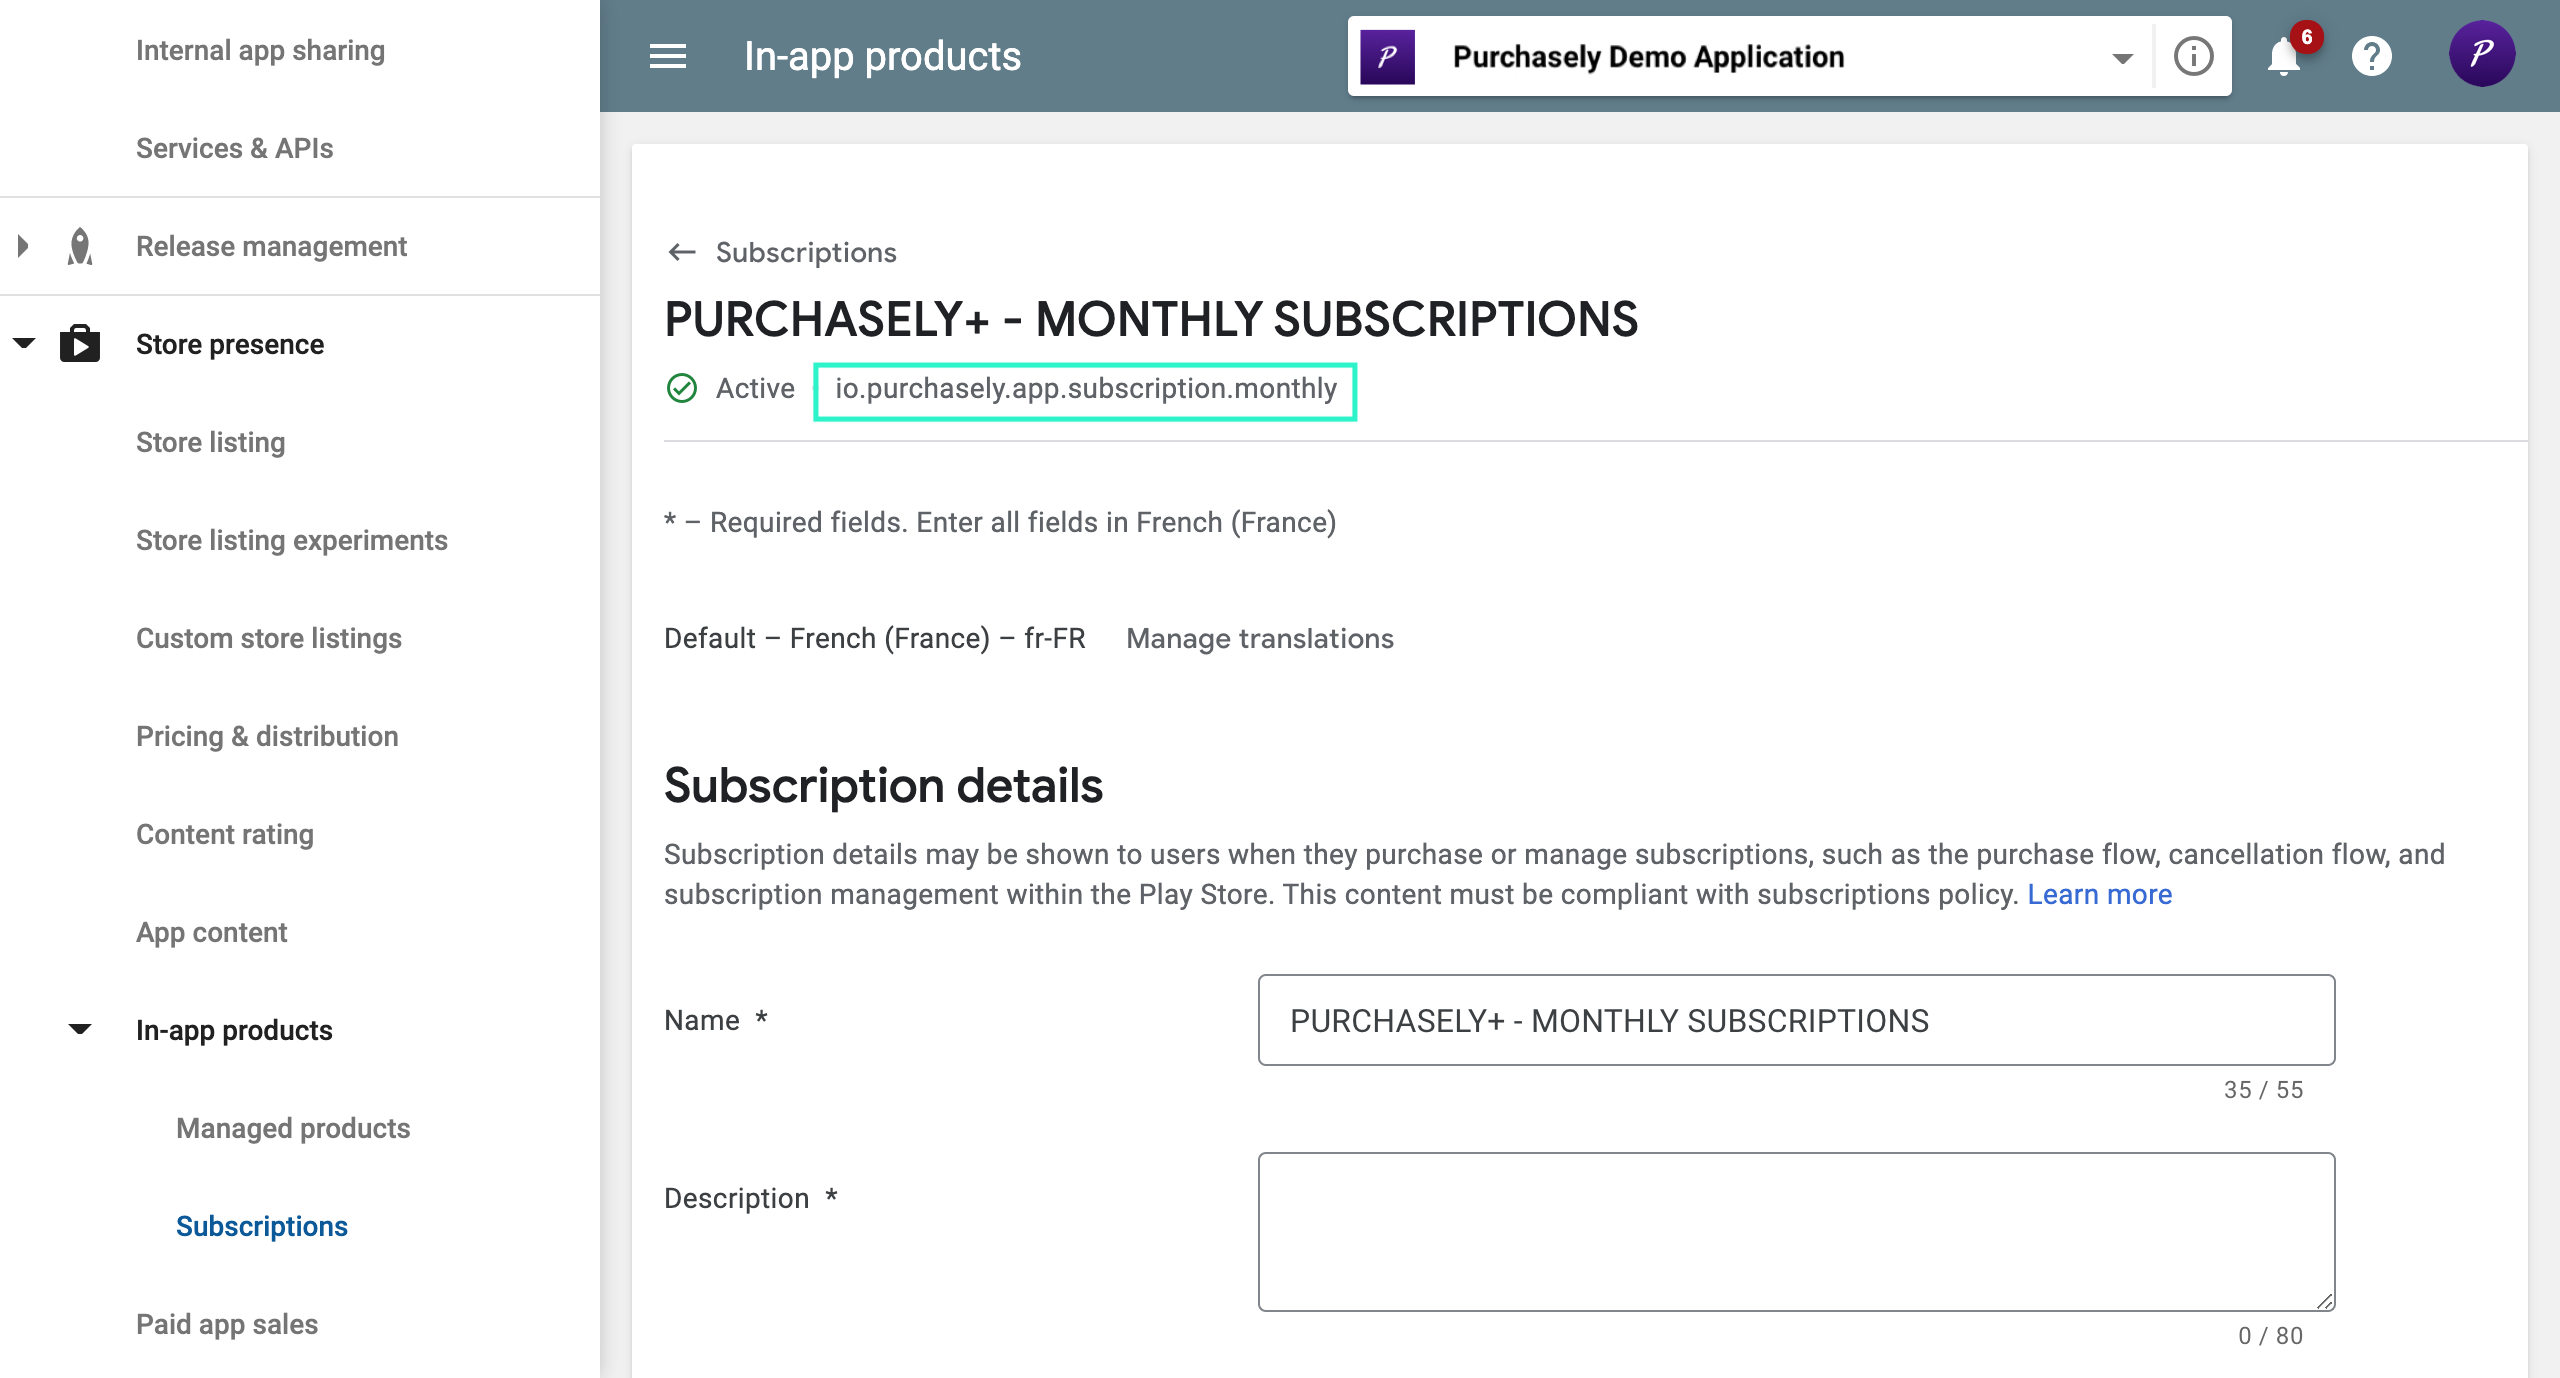Click the notifications bell icon

point(2284,56)
